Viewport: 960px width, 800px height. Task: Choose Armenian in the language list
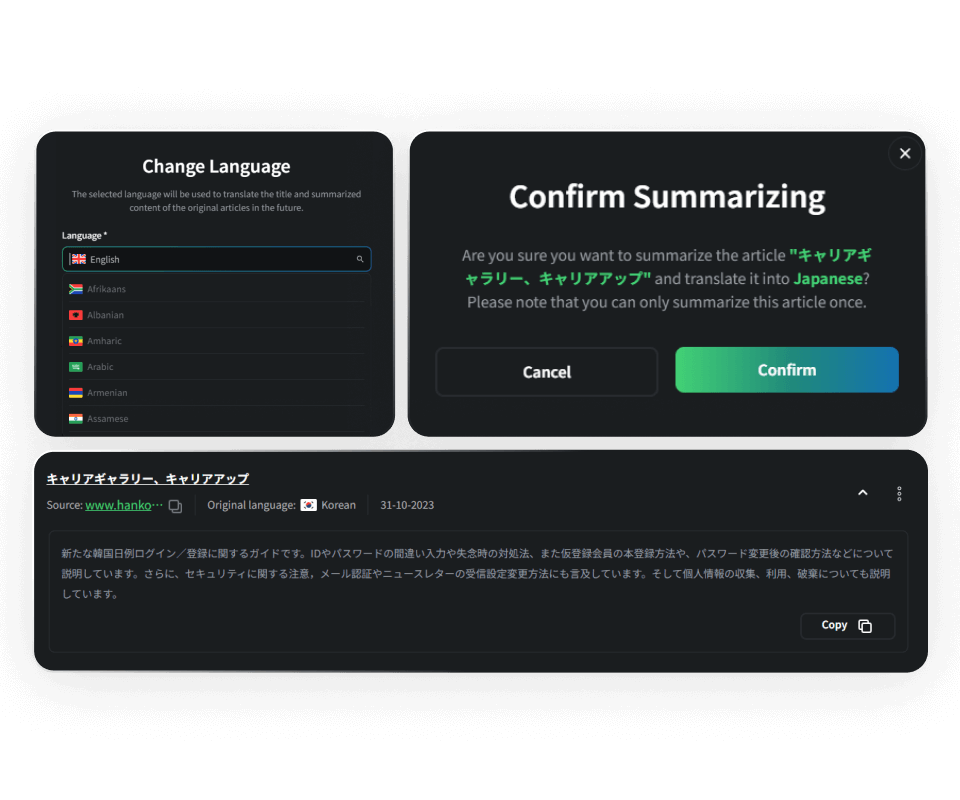[x=107, y=393]
